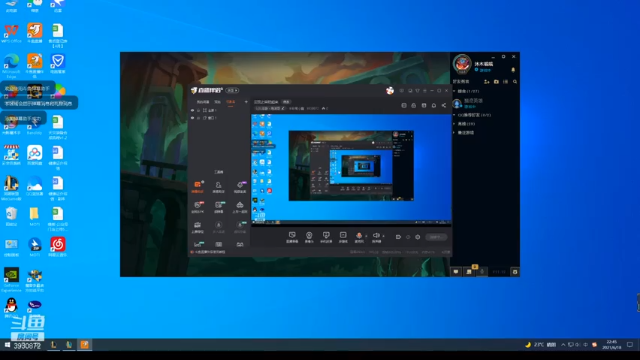Screen dimensions: 640x360
Task: Open the middle tool in toolbox second row
Action: tap(219, 207)
